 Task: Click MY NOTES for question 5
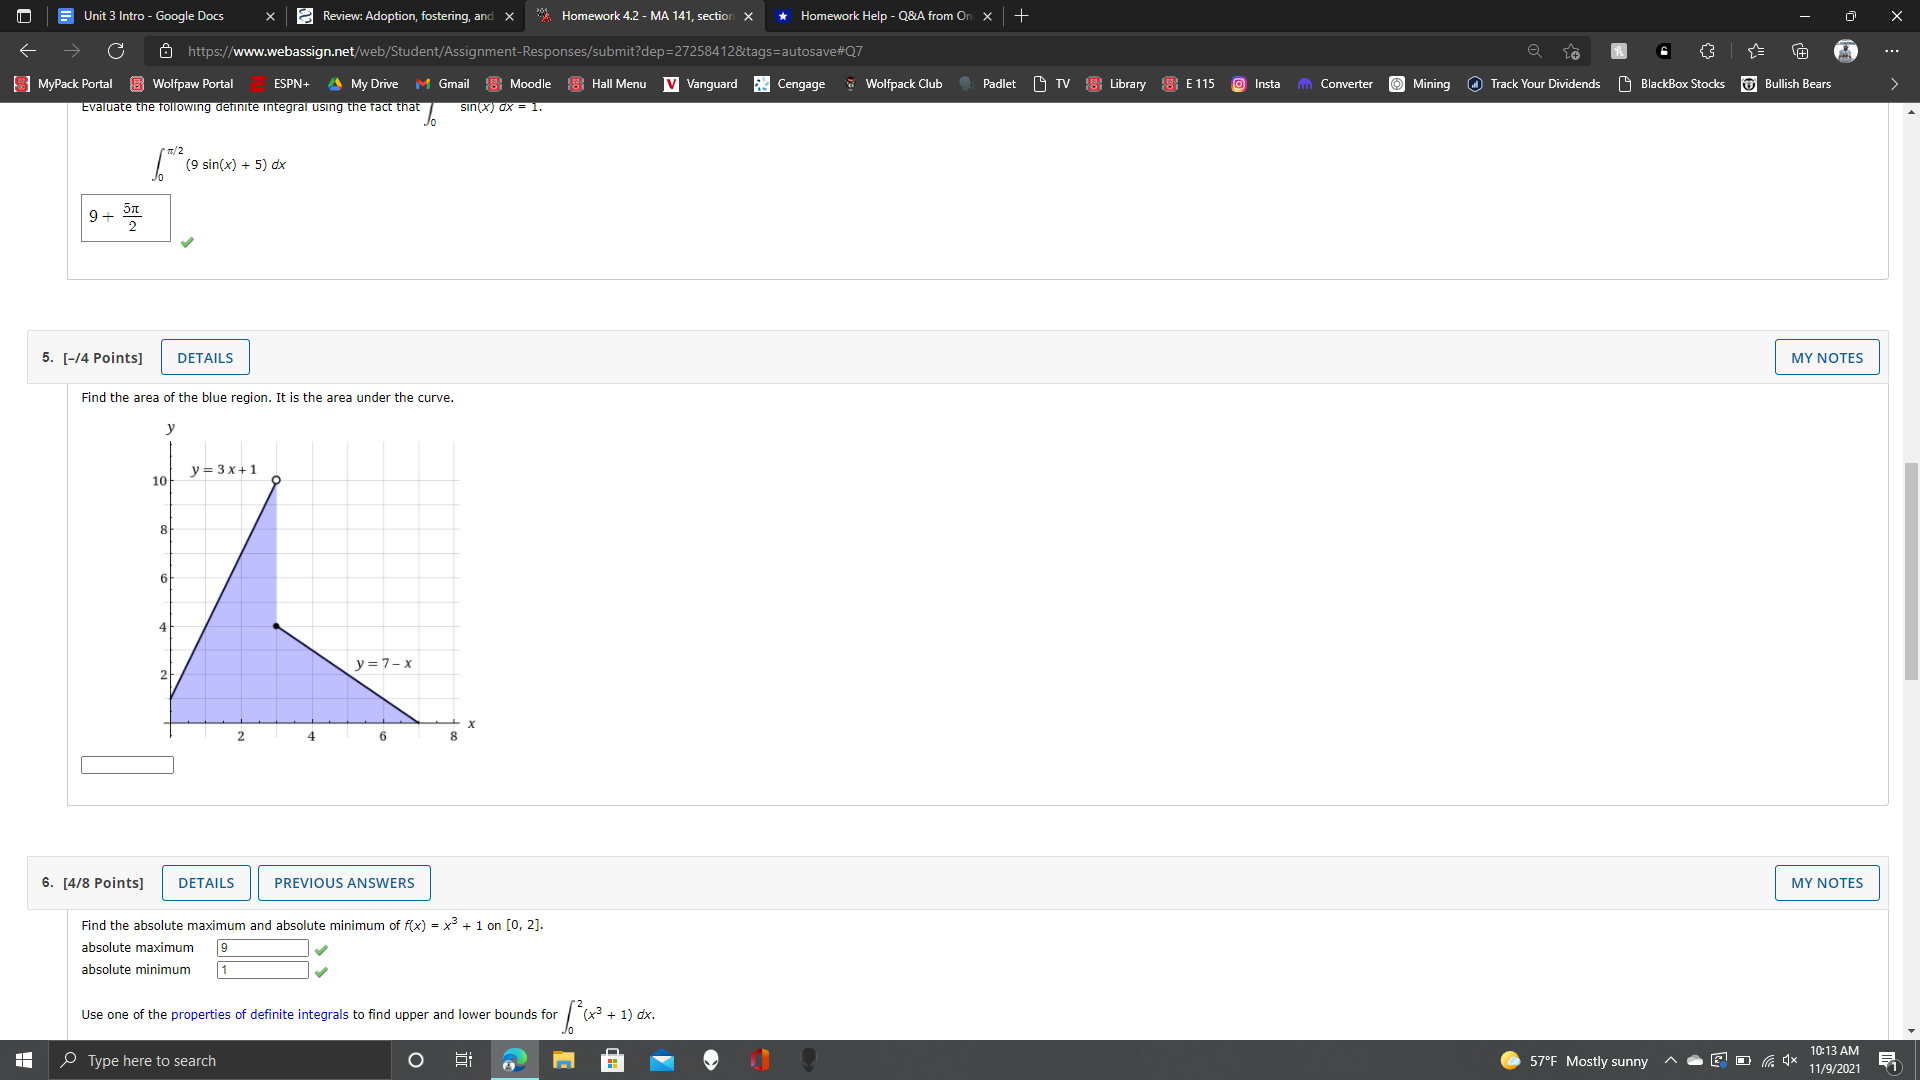tap(1826, 358)
